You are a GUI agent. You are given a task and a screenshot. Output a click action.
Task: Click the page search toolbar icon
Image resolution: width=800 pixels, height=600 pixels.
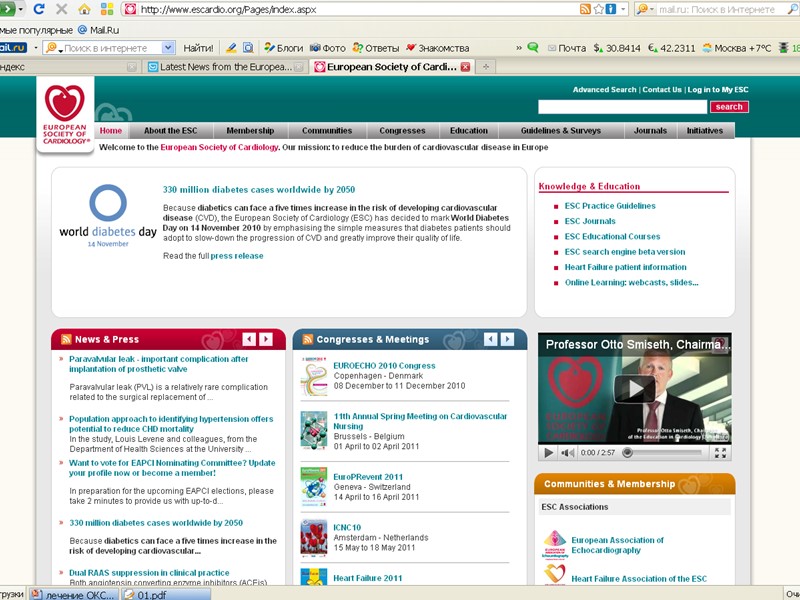click(x=248, y=48)
